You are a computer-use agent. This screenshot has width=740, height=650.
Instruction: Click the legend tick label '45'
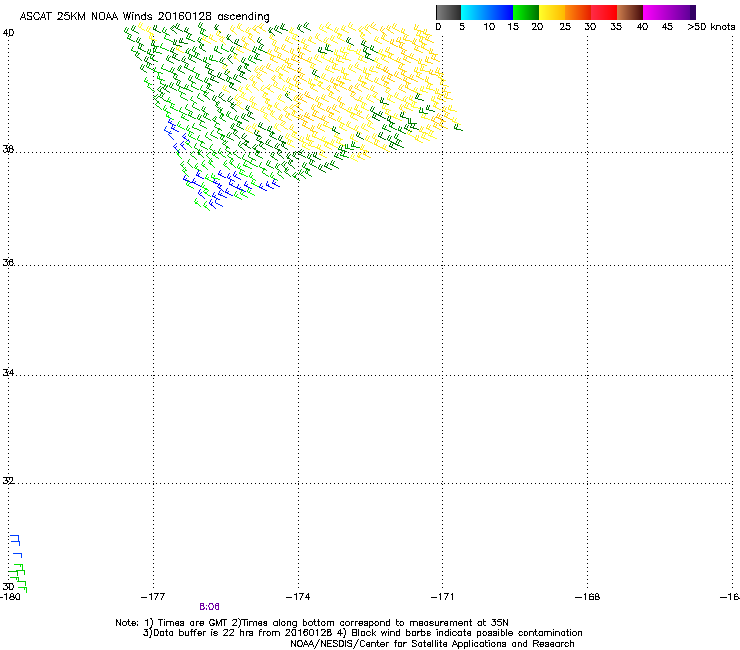tap(667, 27)
